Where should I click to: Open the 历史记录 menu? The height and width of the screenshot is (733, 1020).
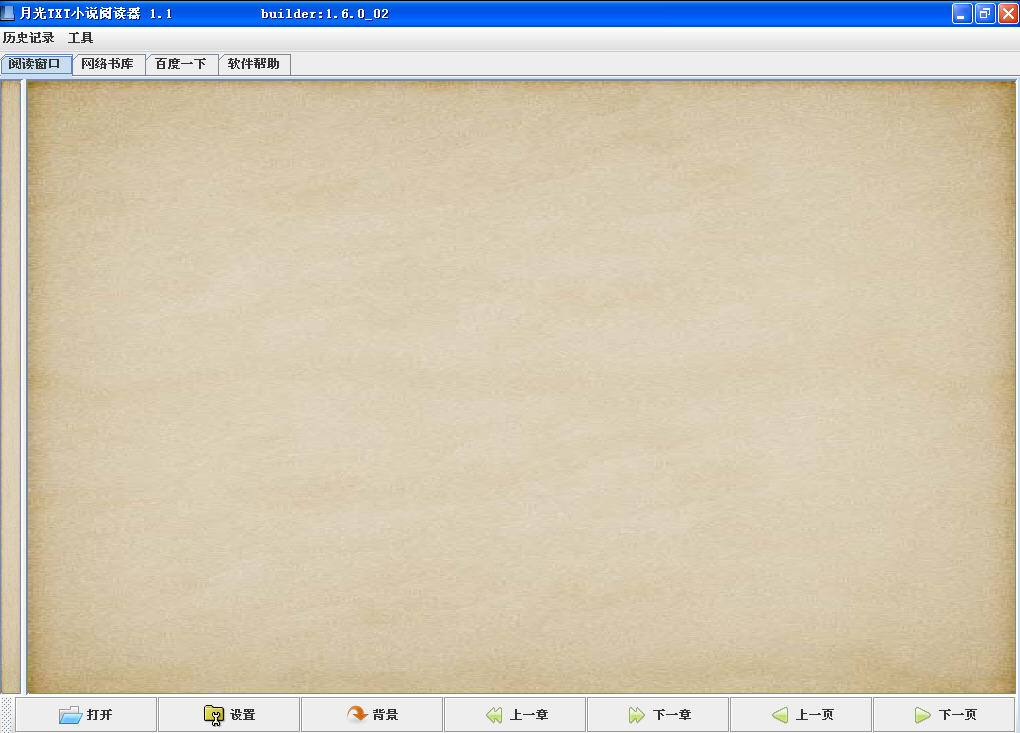tap(29, 38)
